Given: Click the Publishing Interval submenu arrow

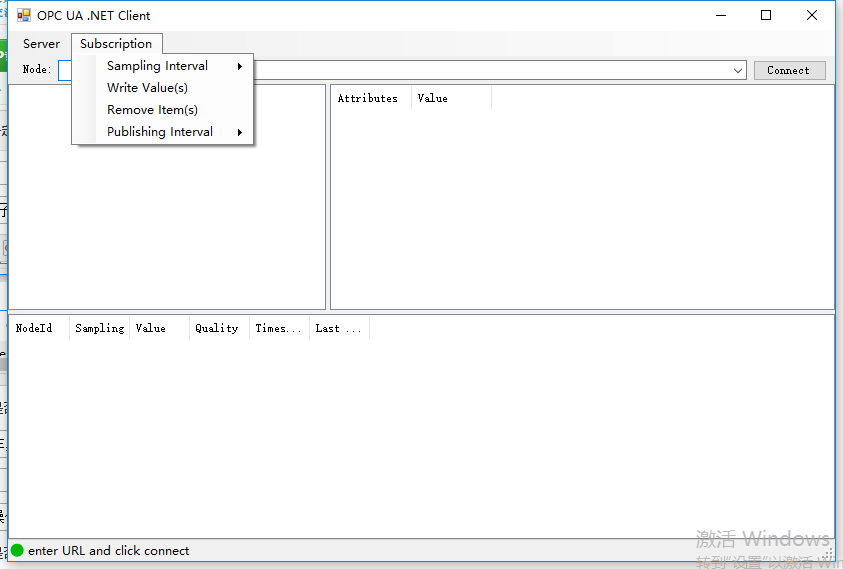Looking at the screenshot, I should click(x=240, y=132).
